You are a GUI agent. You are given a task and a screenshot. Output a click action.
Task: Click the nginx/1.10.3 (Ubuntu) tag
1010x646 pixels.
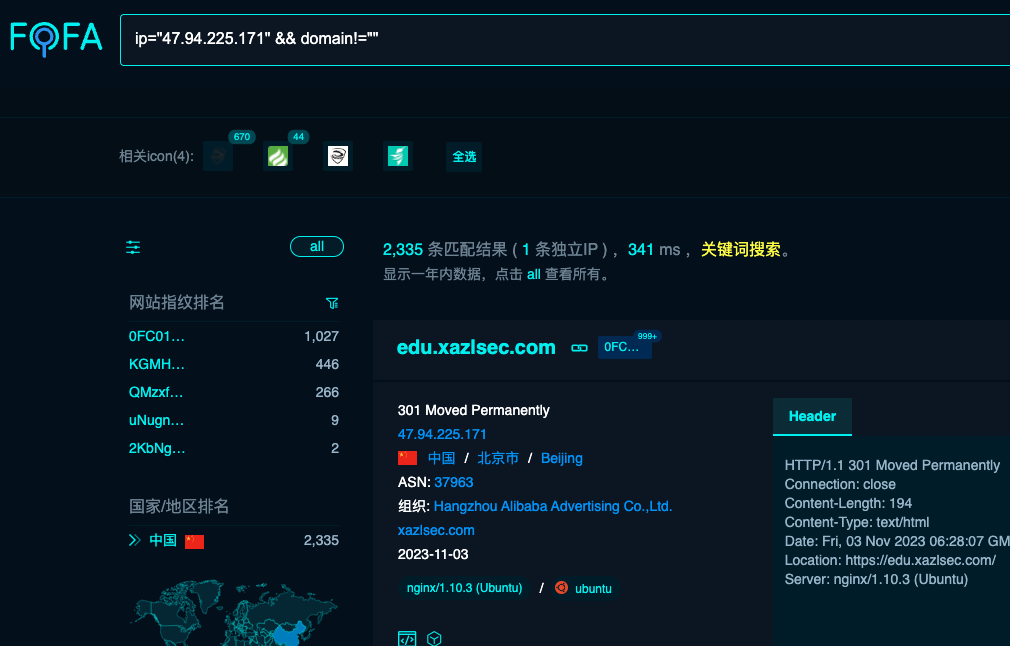point(464,588)
